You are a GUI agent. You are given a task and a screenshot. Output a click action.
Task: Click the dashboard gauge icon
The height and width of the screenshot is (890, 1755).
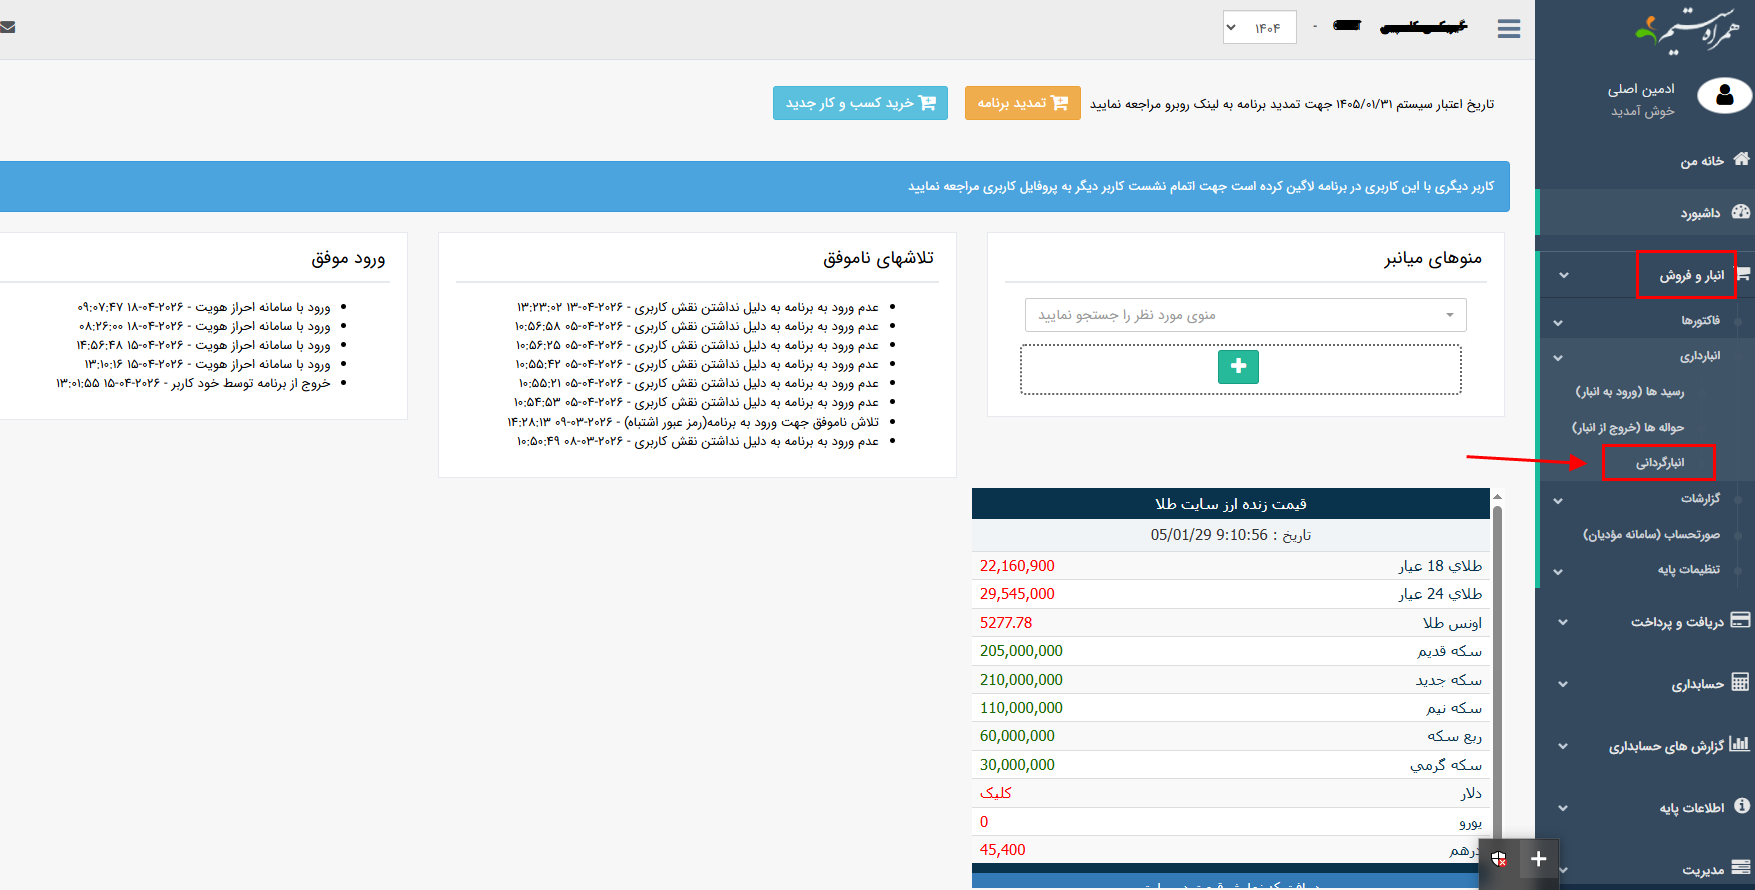pyautogui.click(x=1741, y=212)
